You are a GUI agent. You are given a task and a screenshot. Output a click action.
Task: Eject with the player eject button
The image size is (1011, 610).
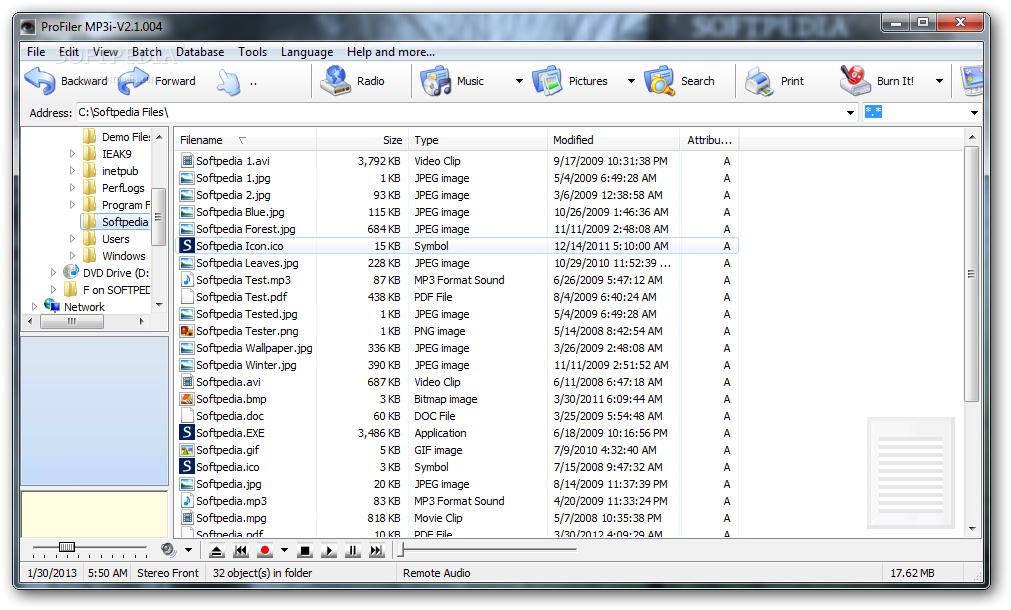217,551
